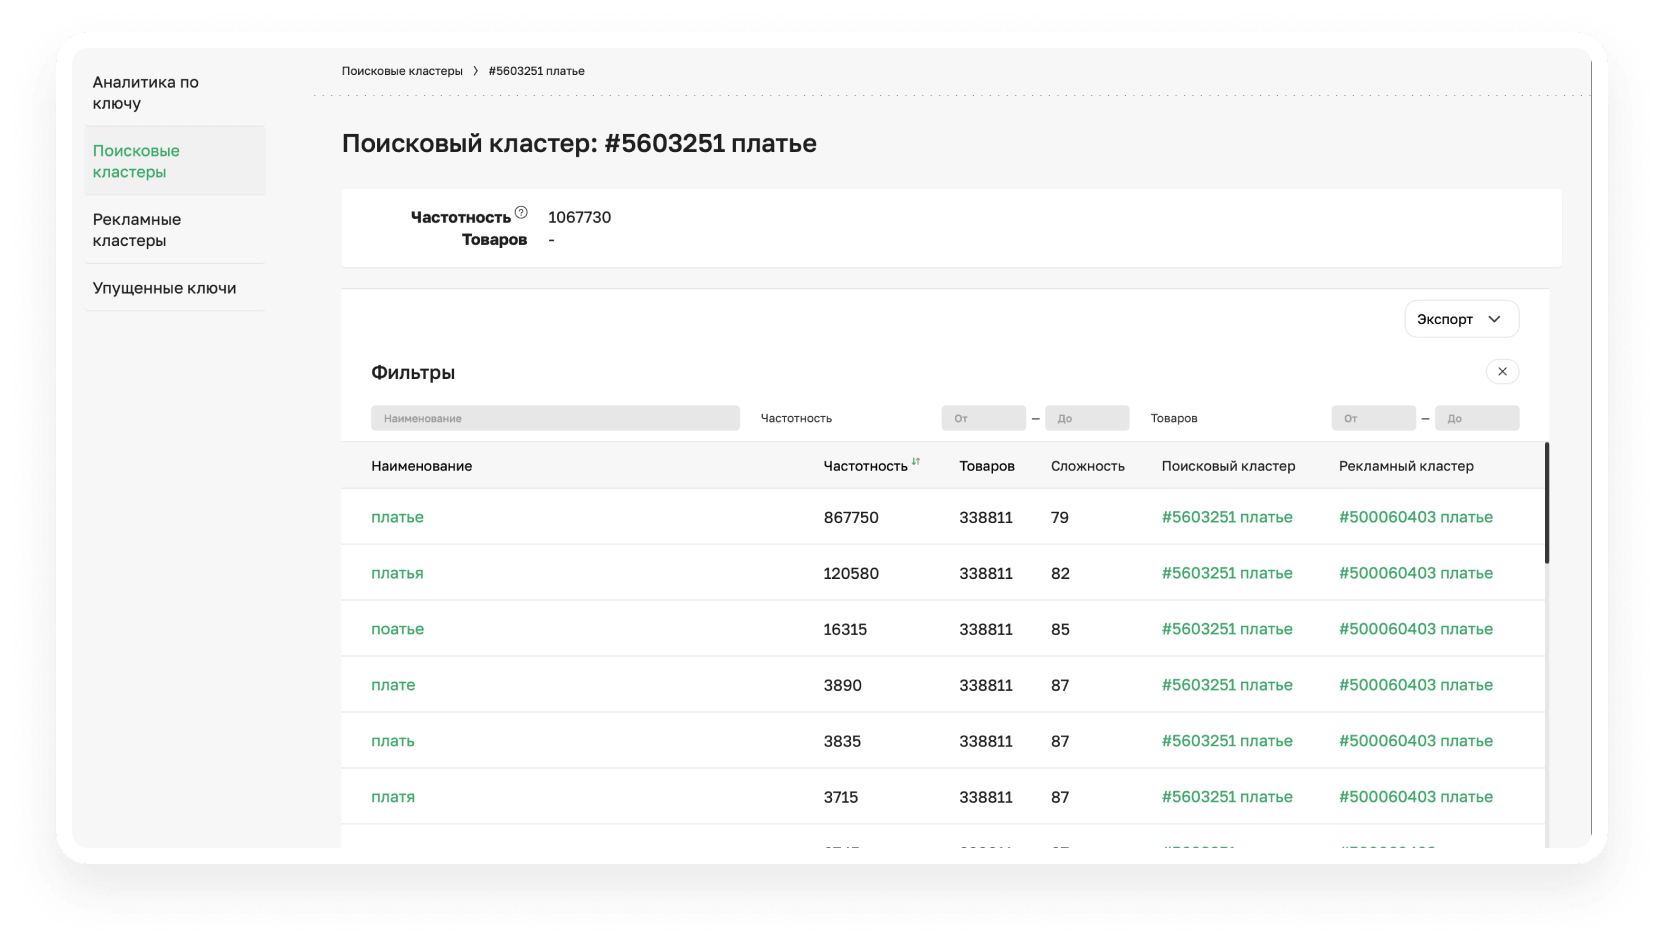The image size is (1664, 944).
Task: Sort by the Сложность column header
Action: pos(1087,466)
